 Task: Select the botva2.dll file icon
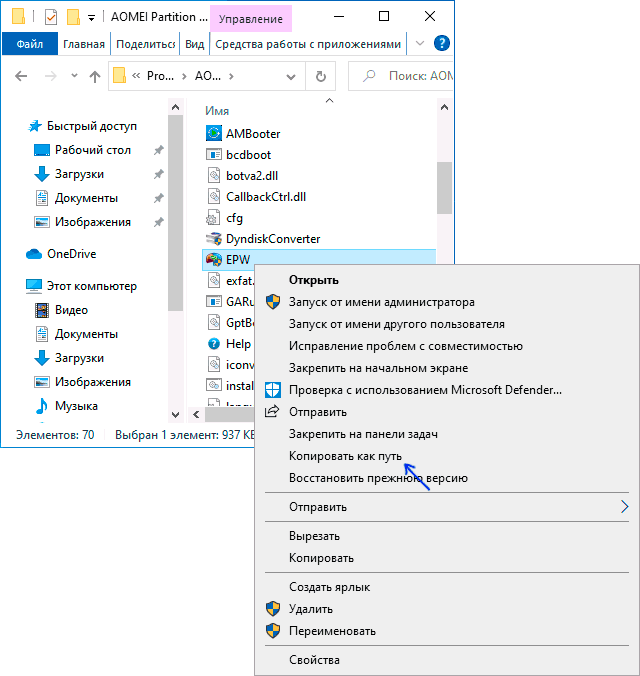click(x=213, y=175)
